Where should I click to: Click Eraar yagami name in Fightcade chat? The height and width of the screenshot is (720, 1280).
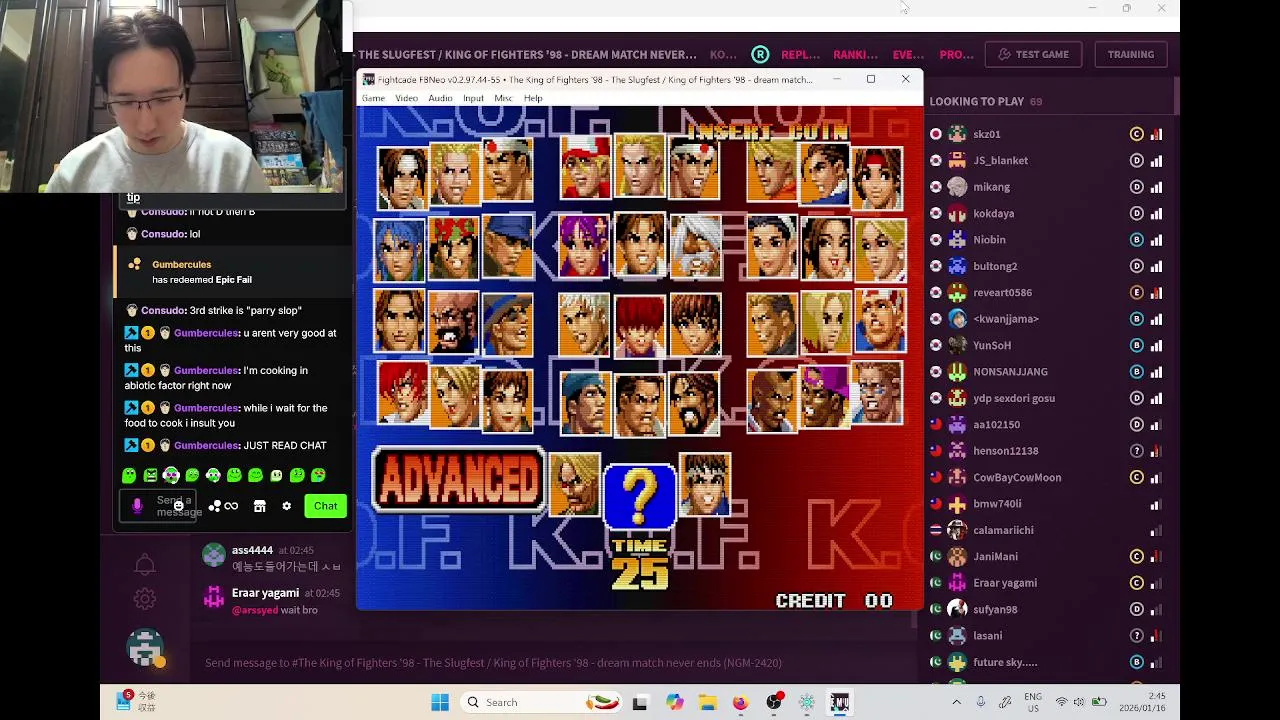click(265, 593)
